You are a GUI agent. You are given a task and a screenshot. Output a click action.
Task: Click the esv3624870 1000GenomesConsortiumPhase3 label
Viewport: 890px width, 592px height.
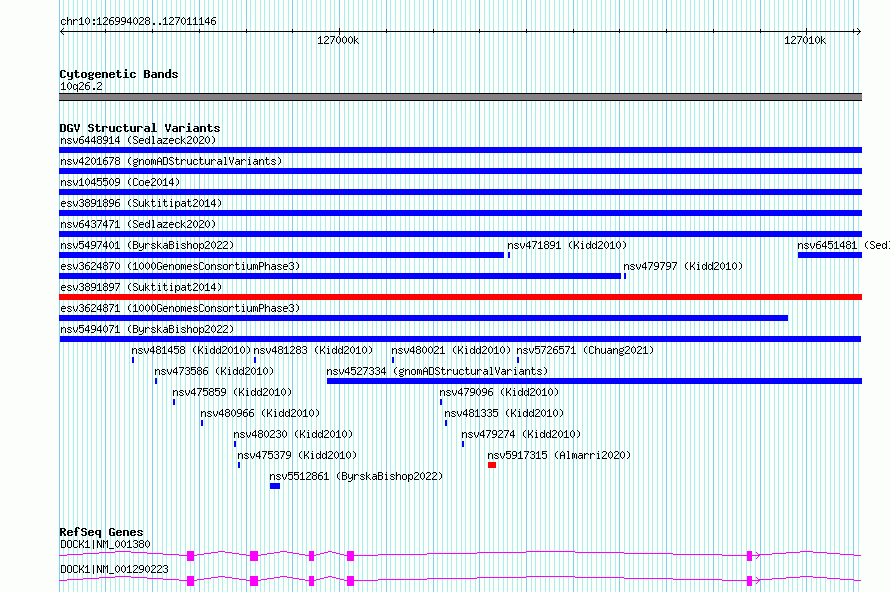(180, 266)
